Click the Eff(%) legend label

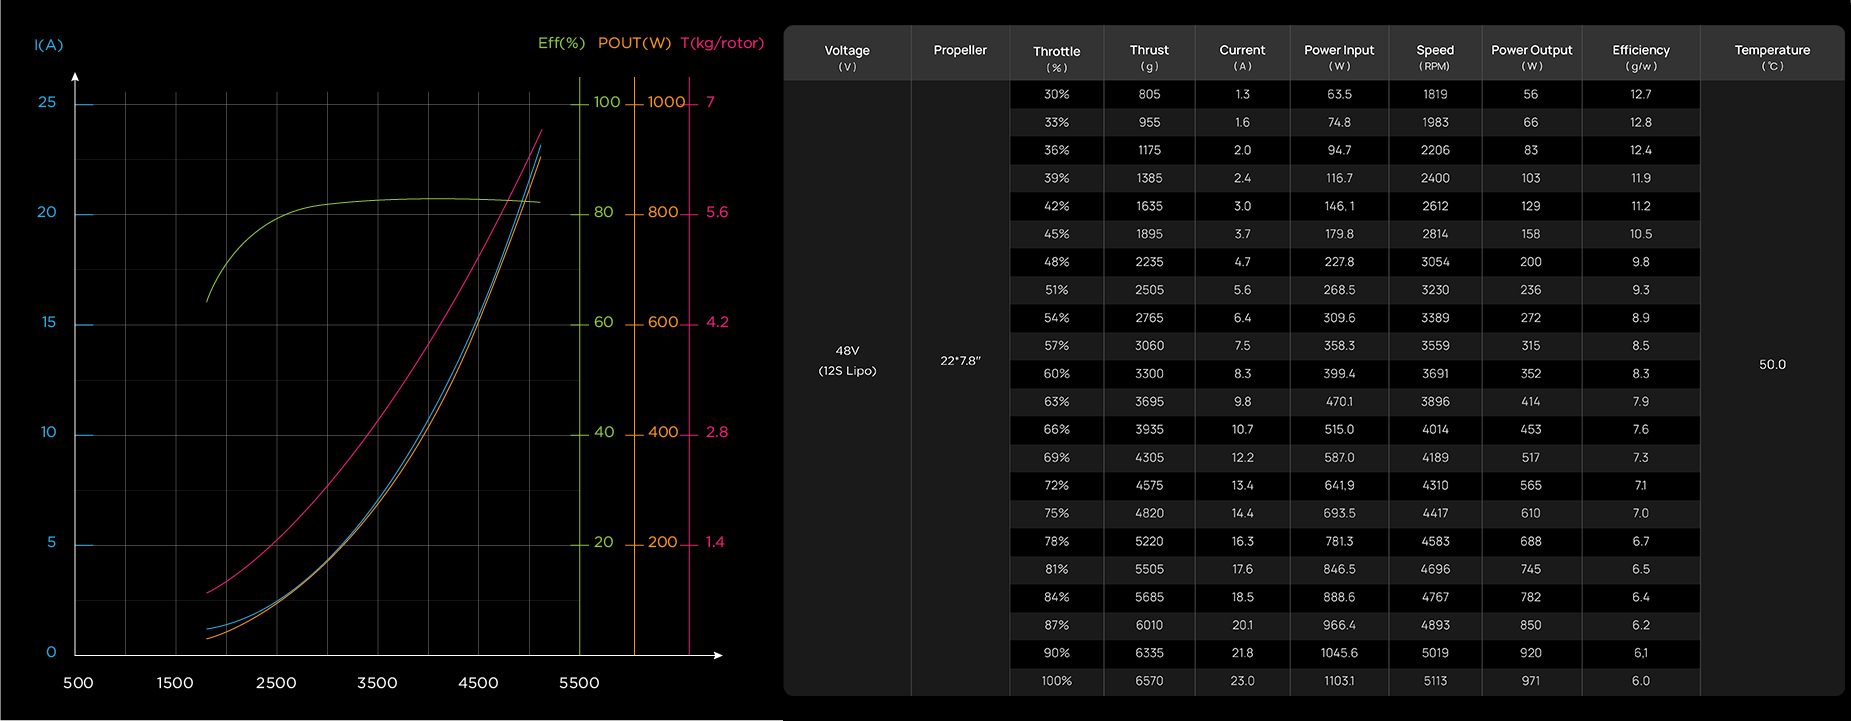tap(561, 43)
